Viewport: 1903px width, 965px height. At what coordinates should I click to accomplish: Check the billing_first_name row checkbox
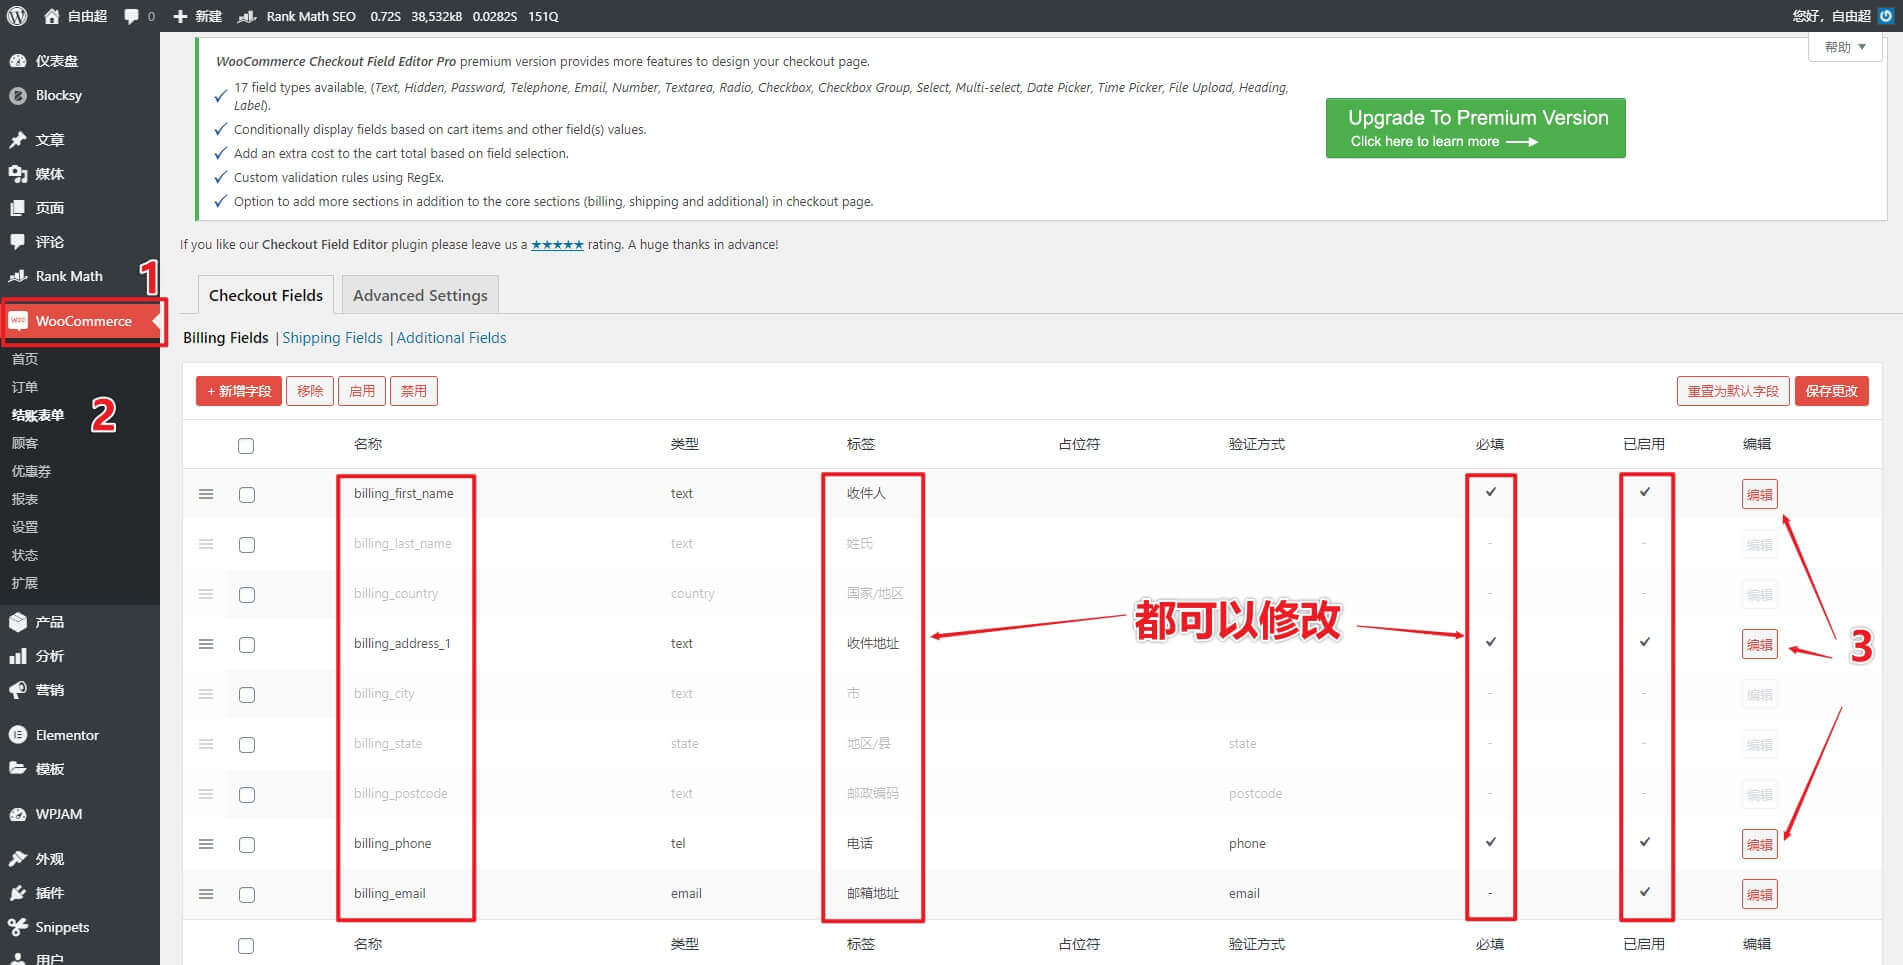click(247, 495)
